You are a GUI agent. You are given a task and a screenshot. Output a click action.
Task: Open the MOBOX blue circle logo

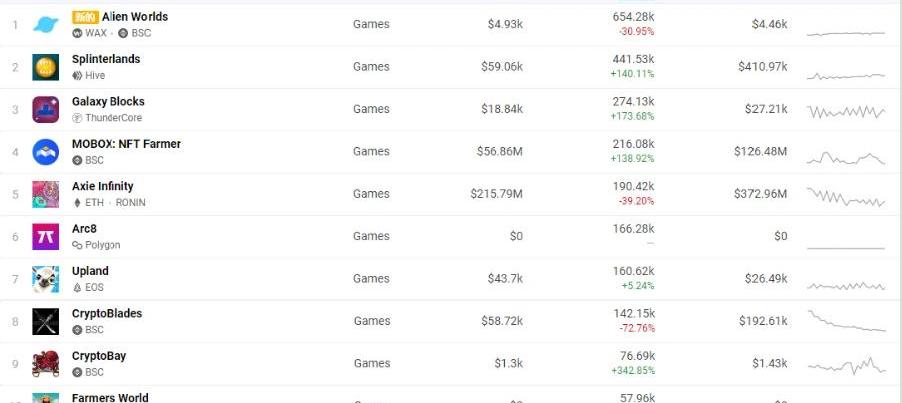45,152
